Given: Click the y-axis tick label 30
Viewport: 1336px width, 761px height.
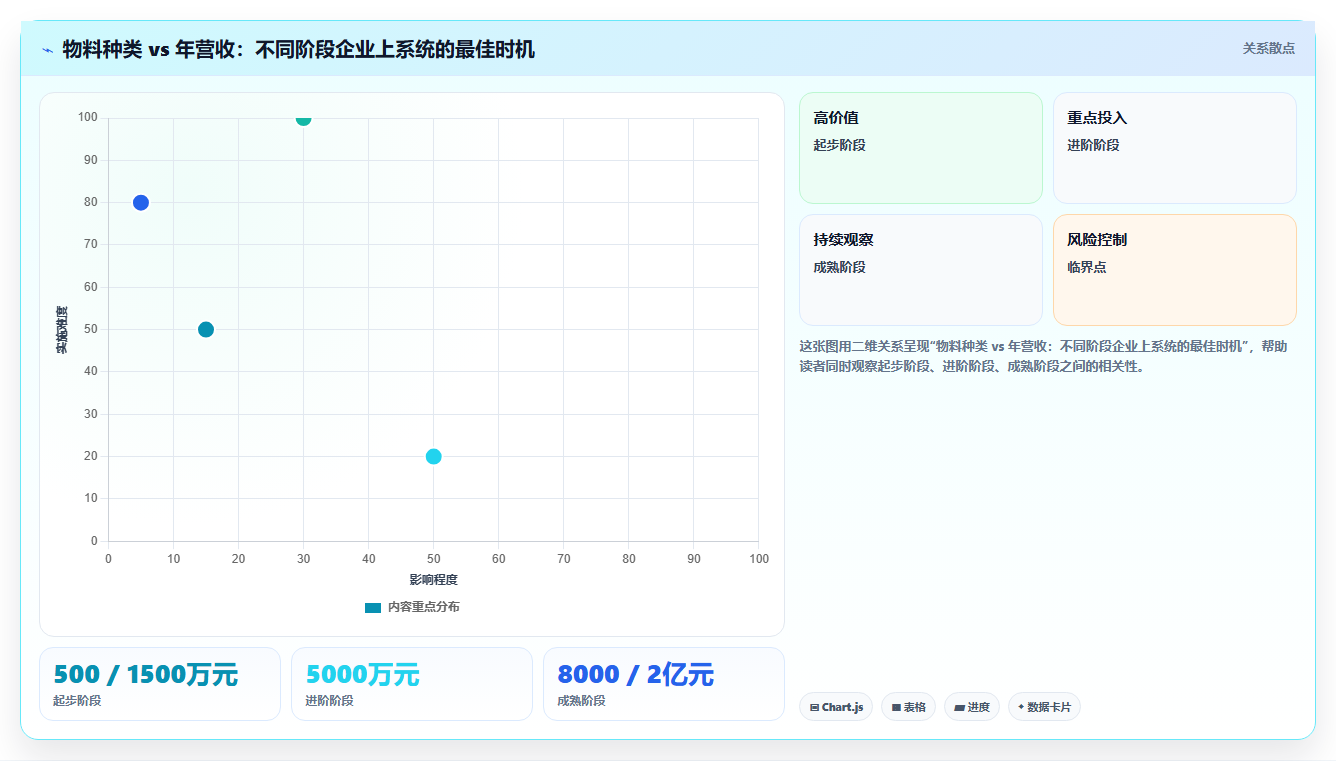Looking at the screenshot, I should [91, 414].
